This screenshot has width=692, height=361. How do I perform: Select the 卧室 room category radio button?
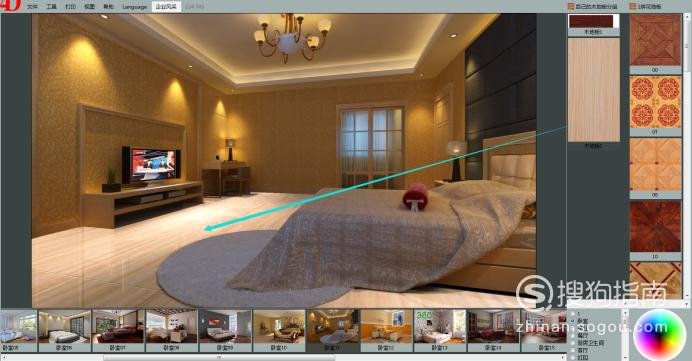click(573, 321)
